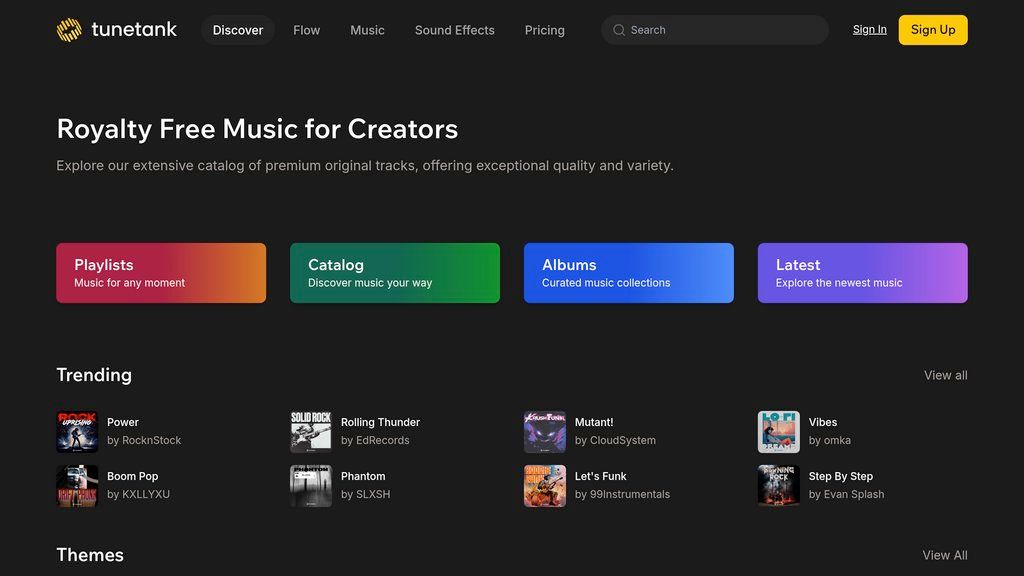This screenshot has width=1024, height=576.
Task: Open the Discover tab
Action: click(238, 30)
